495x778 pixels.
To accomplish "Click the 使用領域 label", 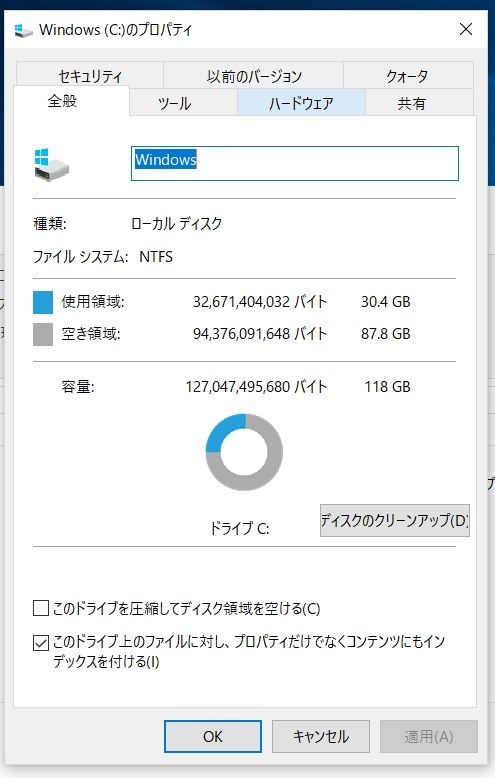I will point(93,302).
